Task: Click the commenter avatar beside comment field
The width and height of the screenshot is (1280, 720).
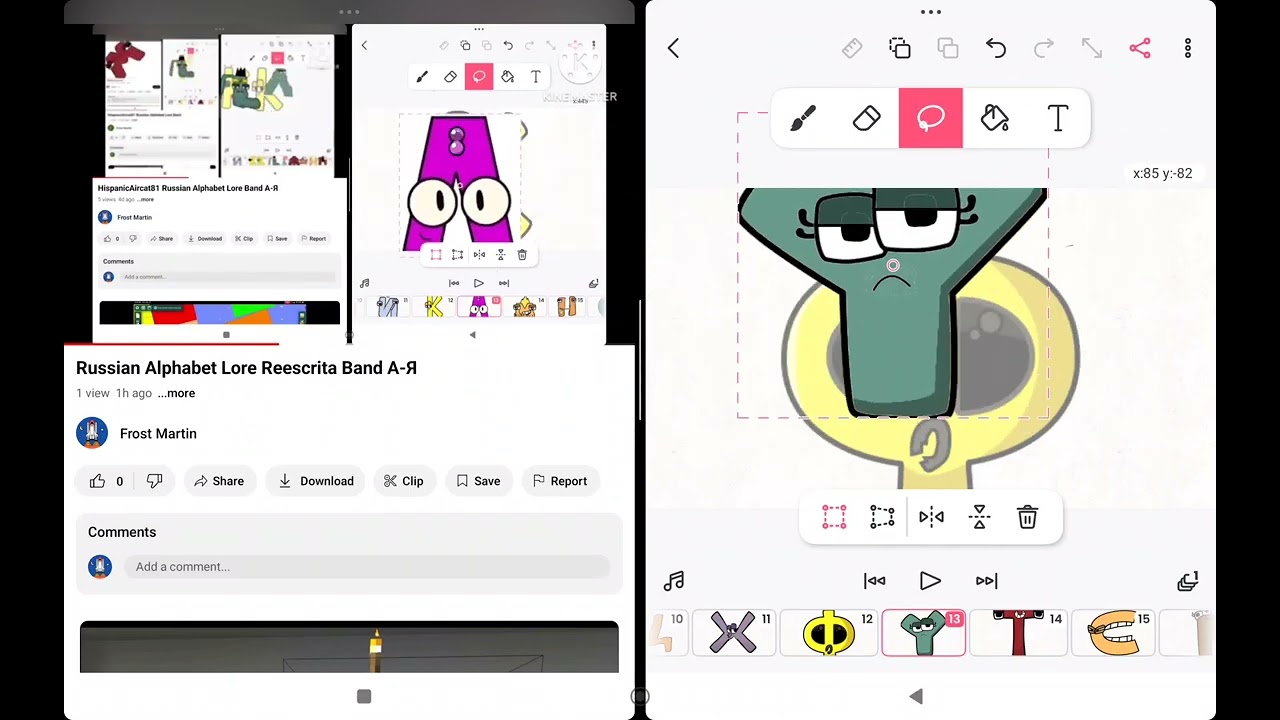Action: tap(100, 566)
